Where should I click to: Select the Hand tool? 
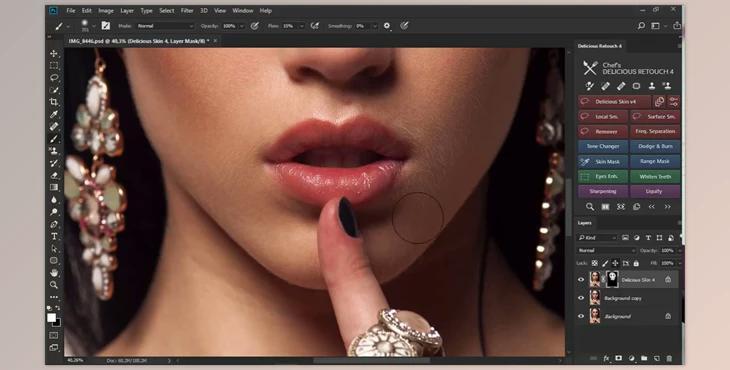[x=54, y=273]
